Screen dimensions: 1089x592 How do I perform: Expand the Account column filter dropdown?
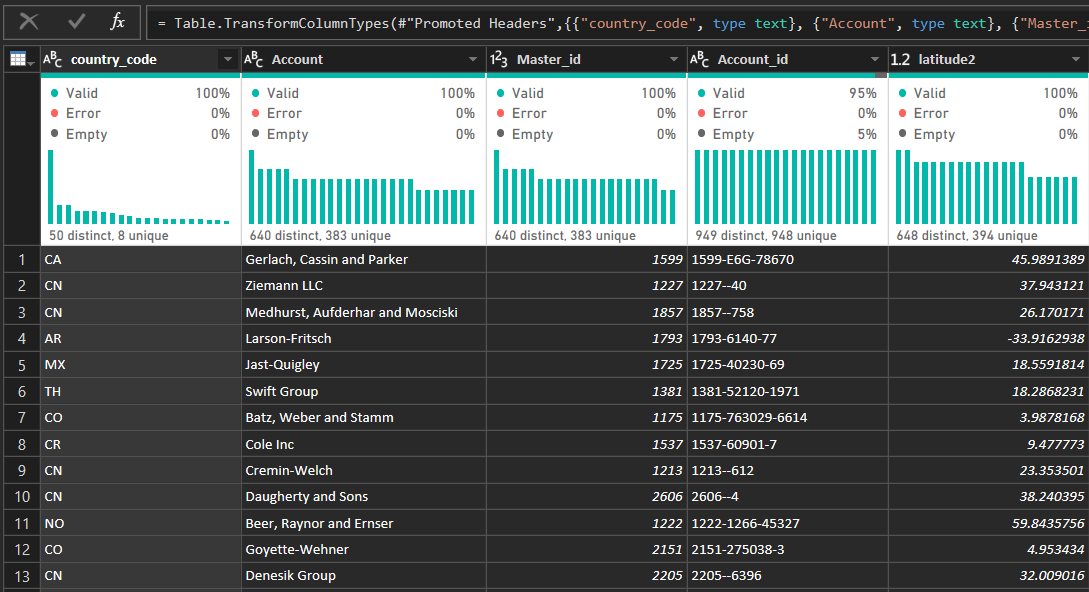click(473, 60)
